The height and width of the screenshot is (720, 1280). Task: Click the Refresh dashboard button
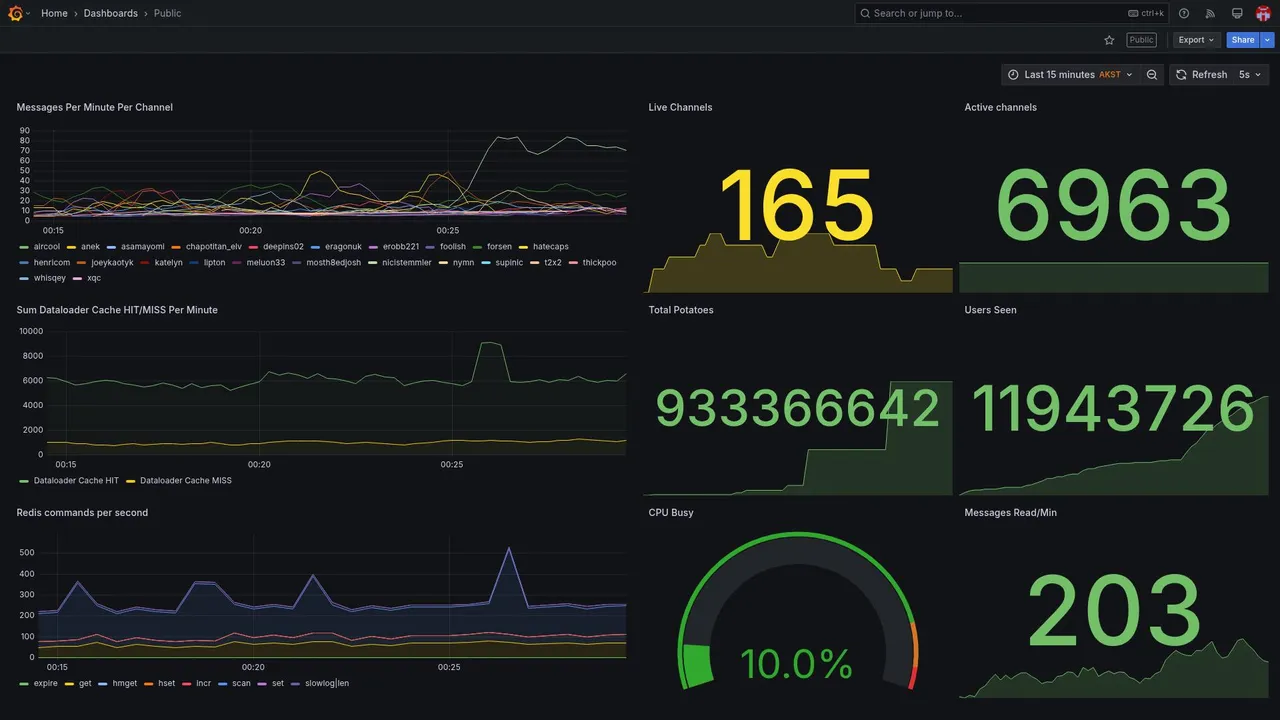coord(1200,75)
